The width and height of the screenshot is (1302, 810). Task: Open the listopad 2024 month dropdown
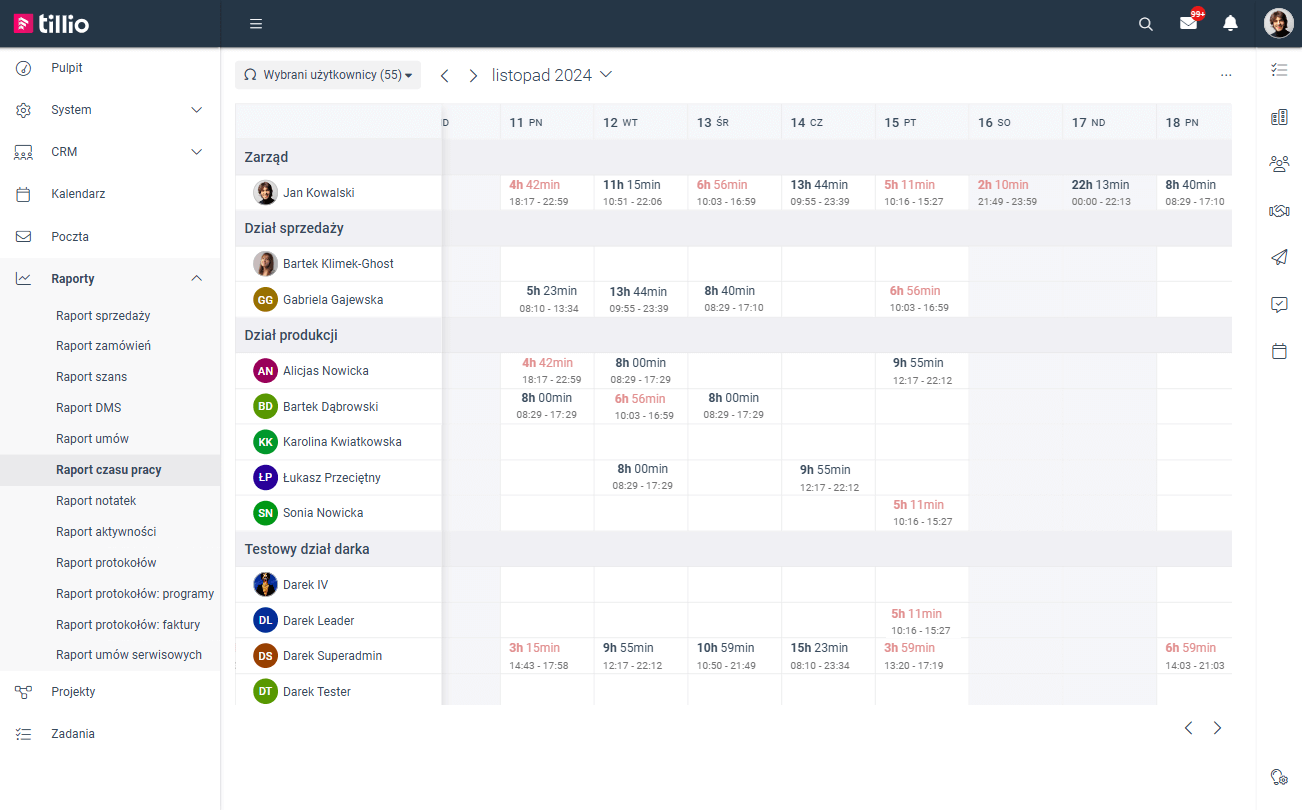click(x=552, y=75)
